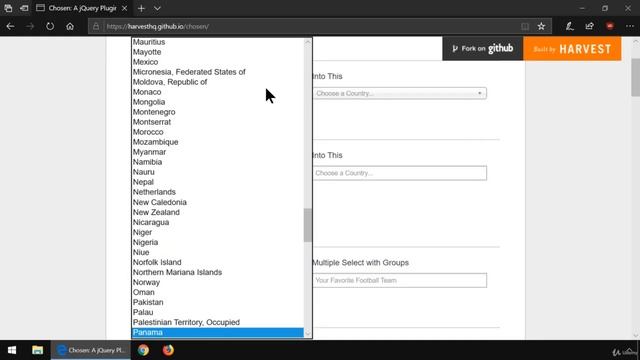
Task: Open the Choose a Country single select
Action: pos(400,93)
